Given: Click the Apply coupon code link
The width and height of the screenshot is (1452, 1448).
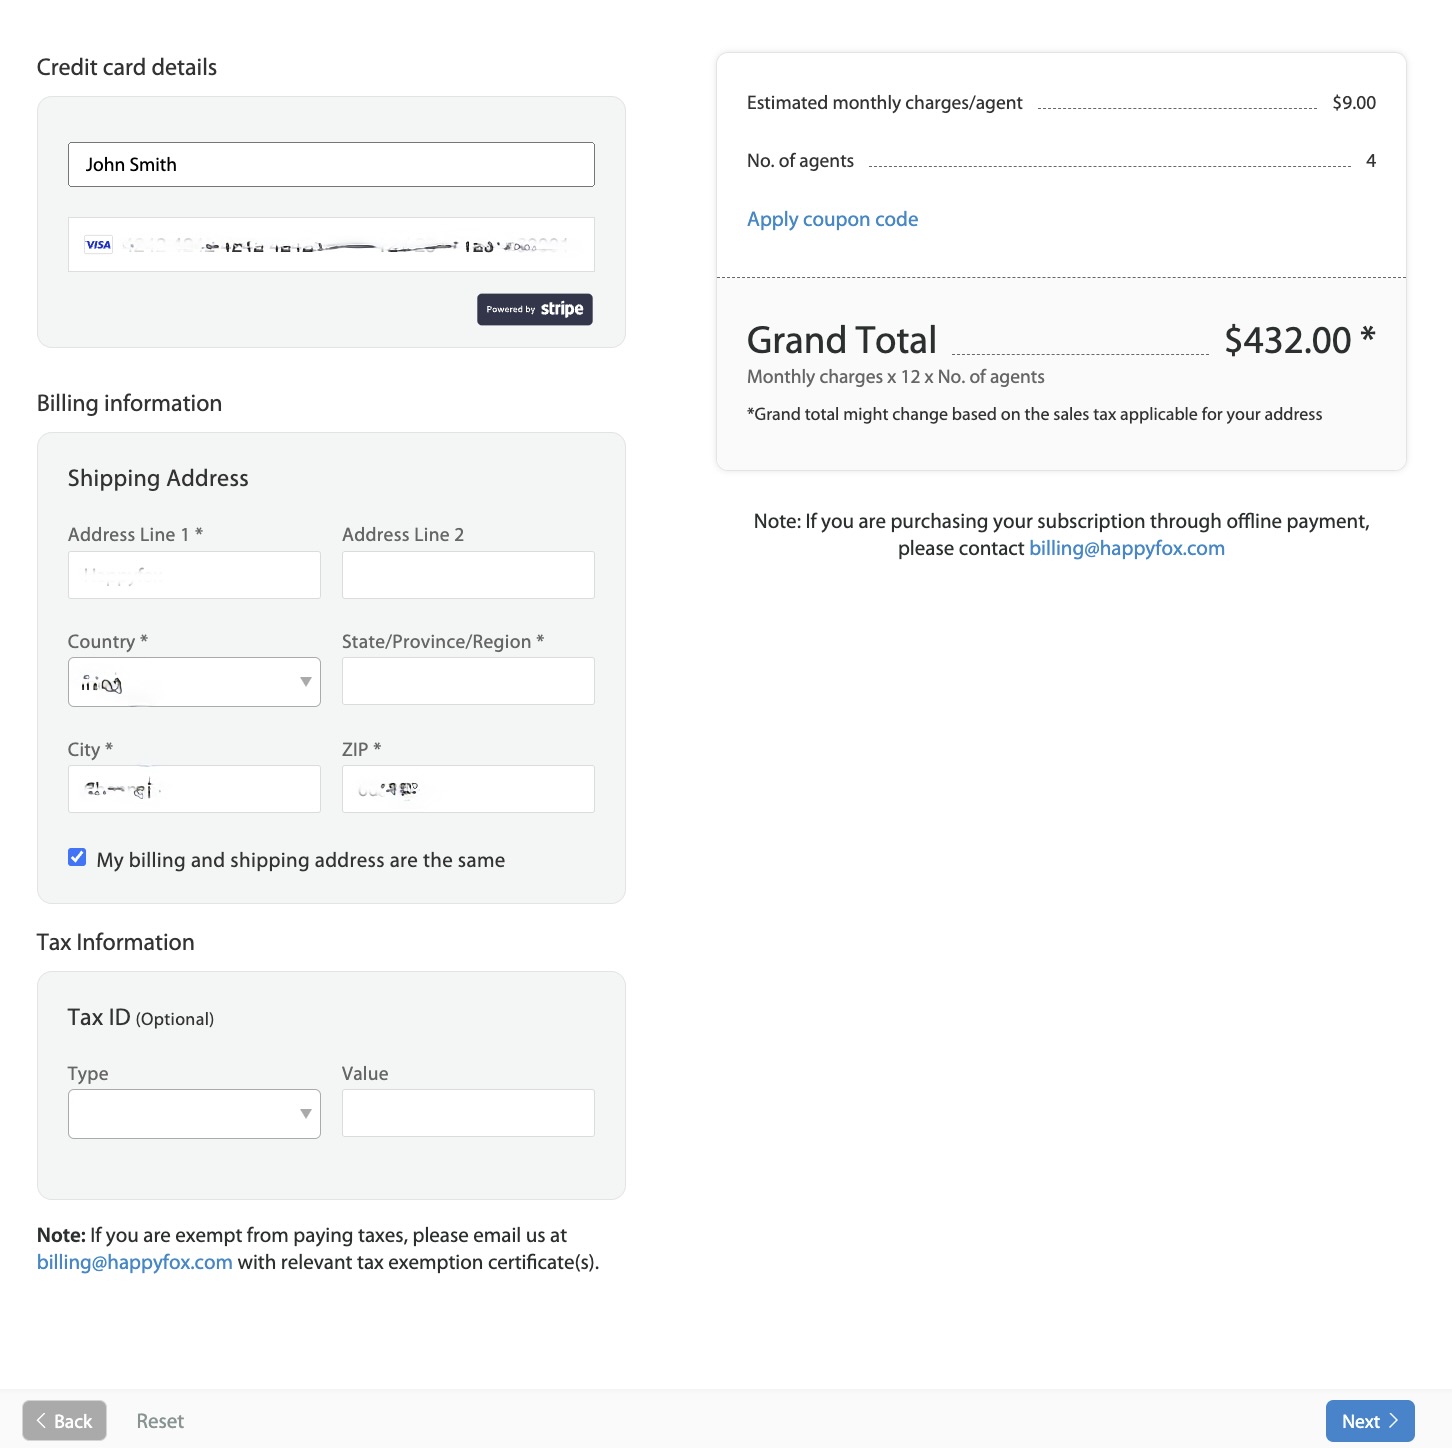Looking at the screenshot, I should click(832, 219).
